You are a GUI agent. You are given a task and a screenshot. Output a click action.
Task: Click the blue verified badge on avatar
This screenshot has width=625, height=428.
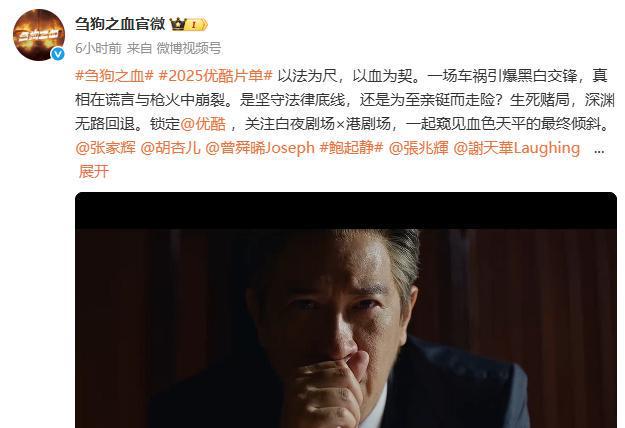58,54
